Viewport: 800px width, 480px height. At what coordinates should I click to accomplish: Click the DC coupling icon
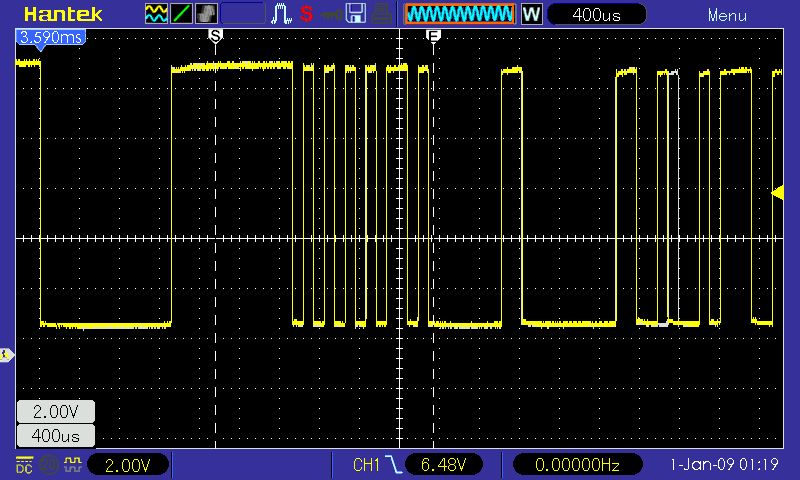24,465
